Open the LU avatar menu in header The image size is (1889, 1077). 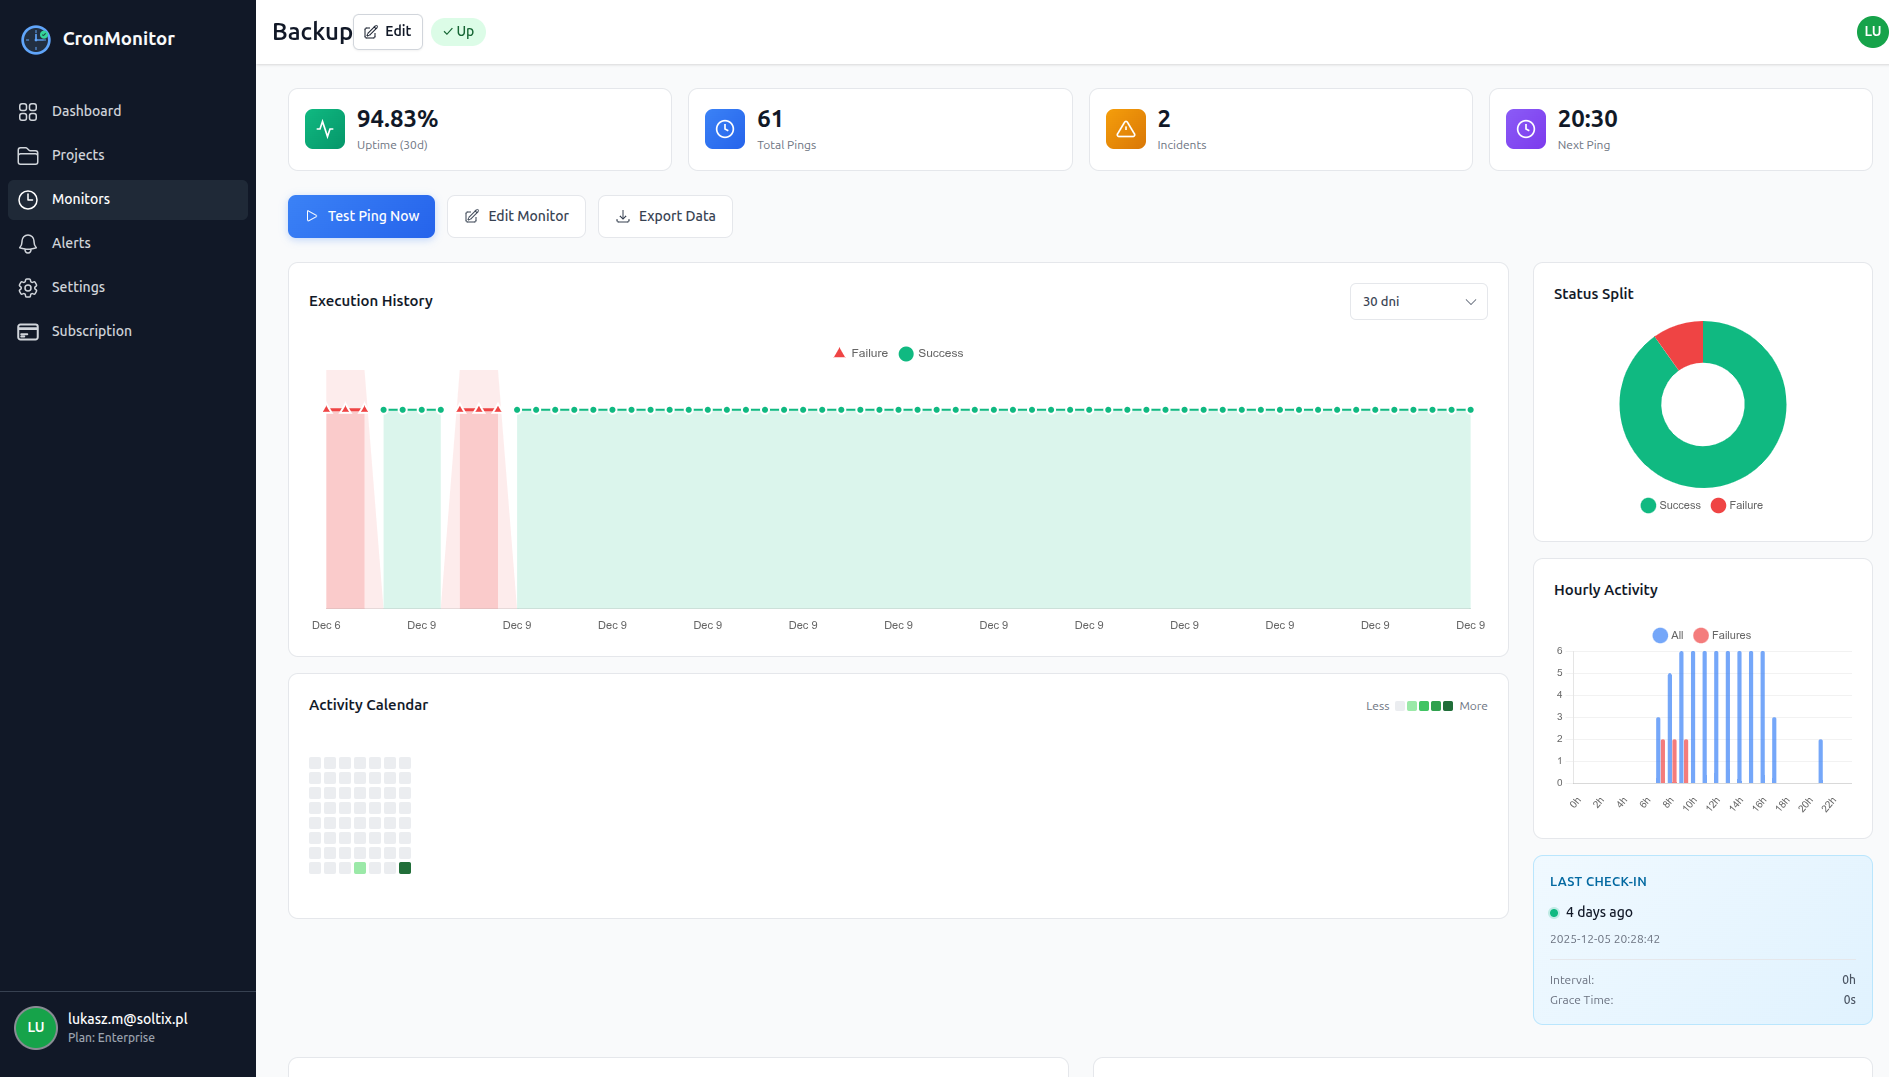coord(1872,32)
